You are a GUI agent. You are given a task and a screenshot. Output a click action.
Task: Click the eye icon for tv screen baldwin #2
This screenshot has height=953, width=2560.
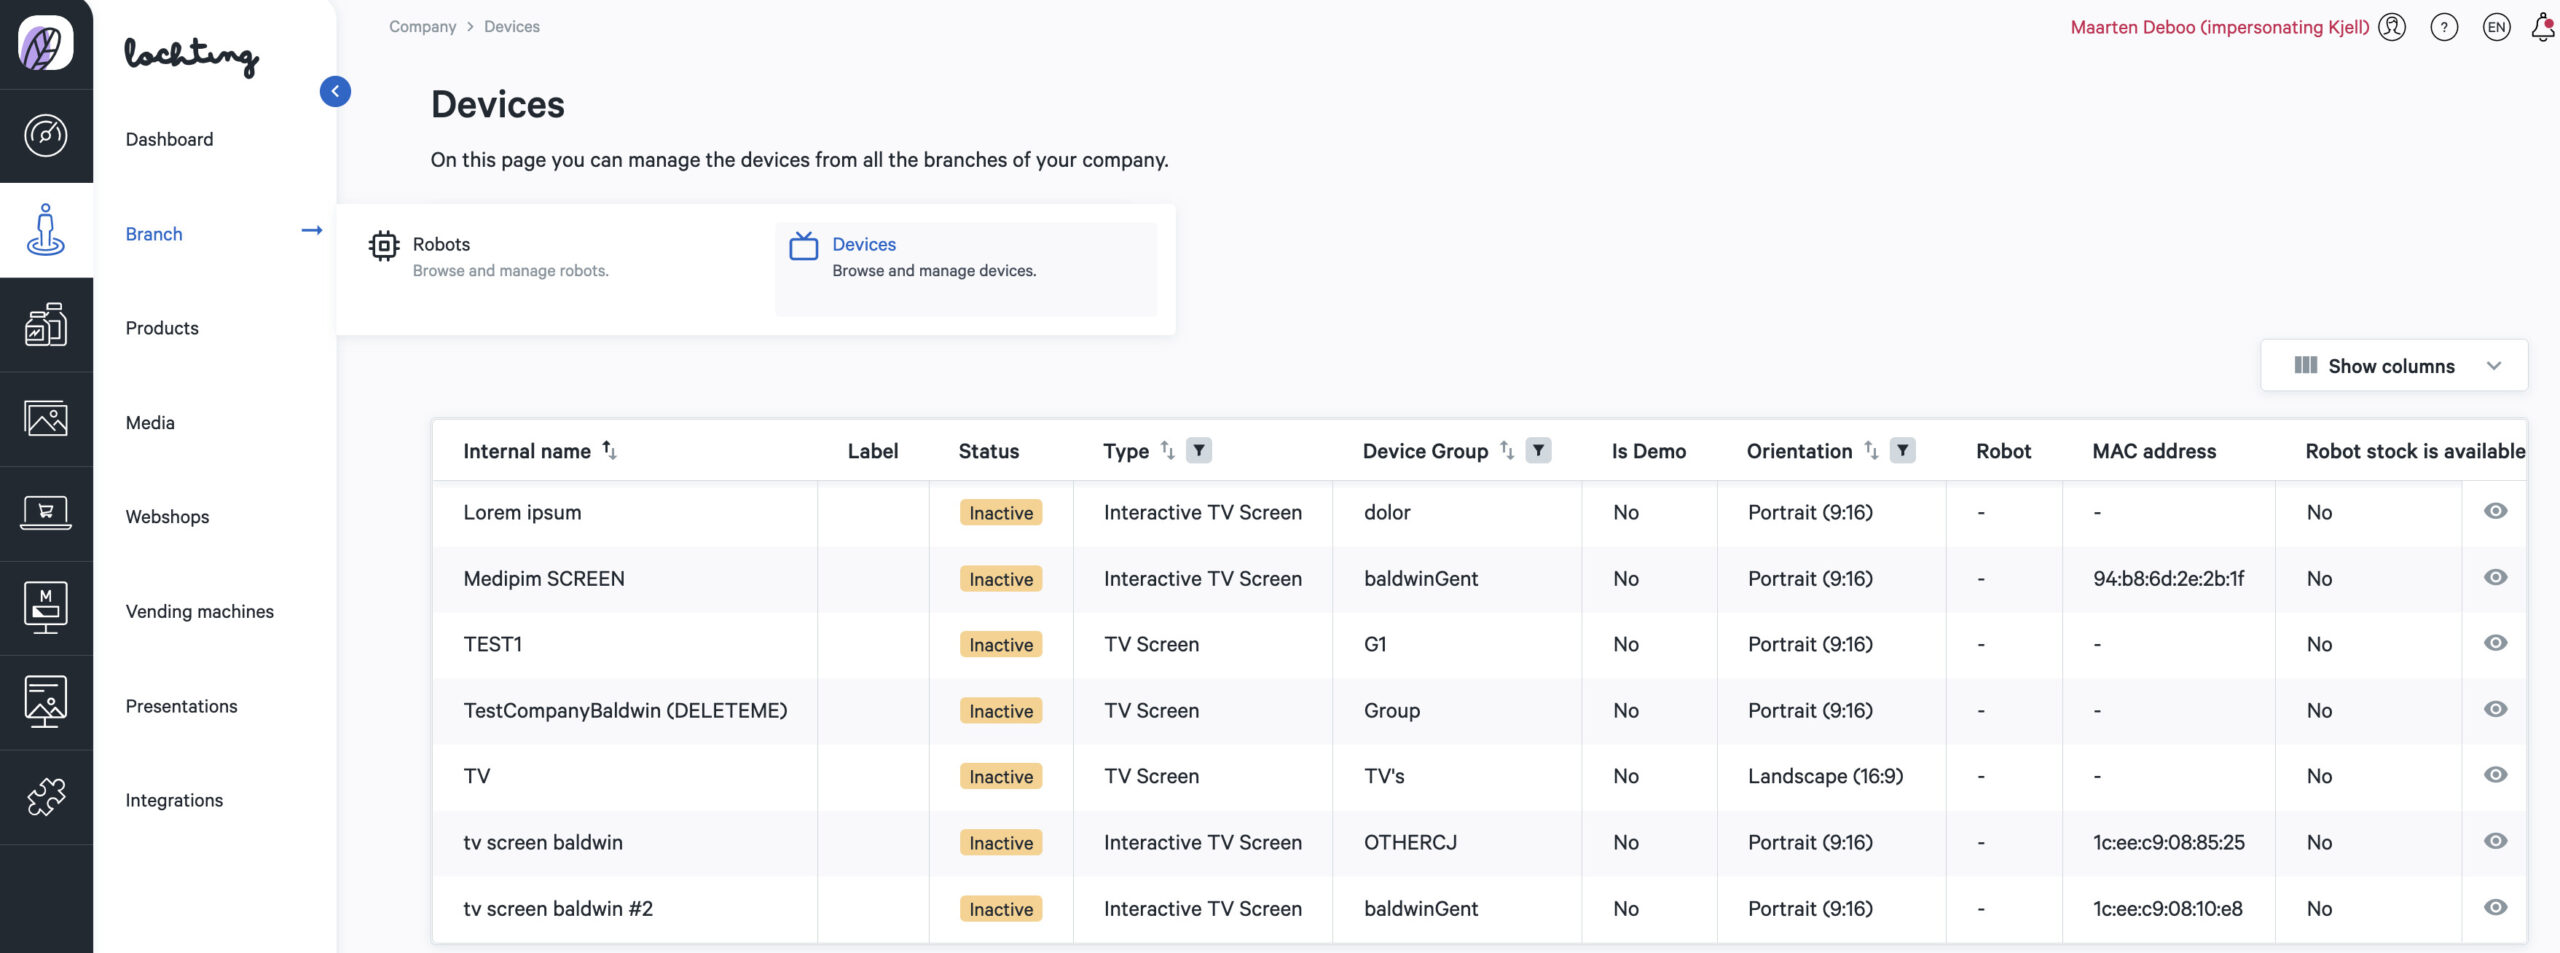[x=2495, y=907]
